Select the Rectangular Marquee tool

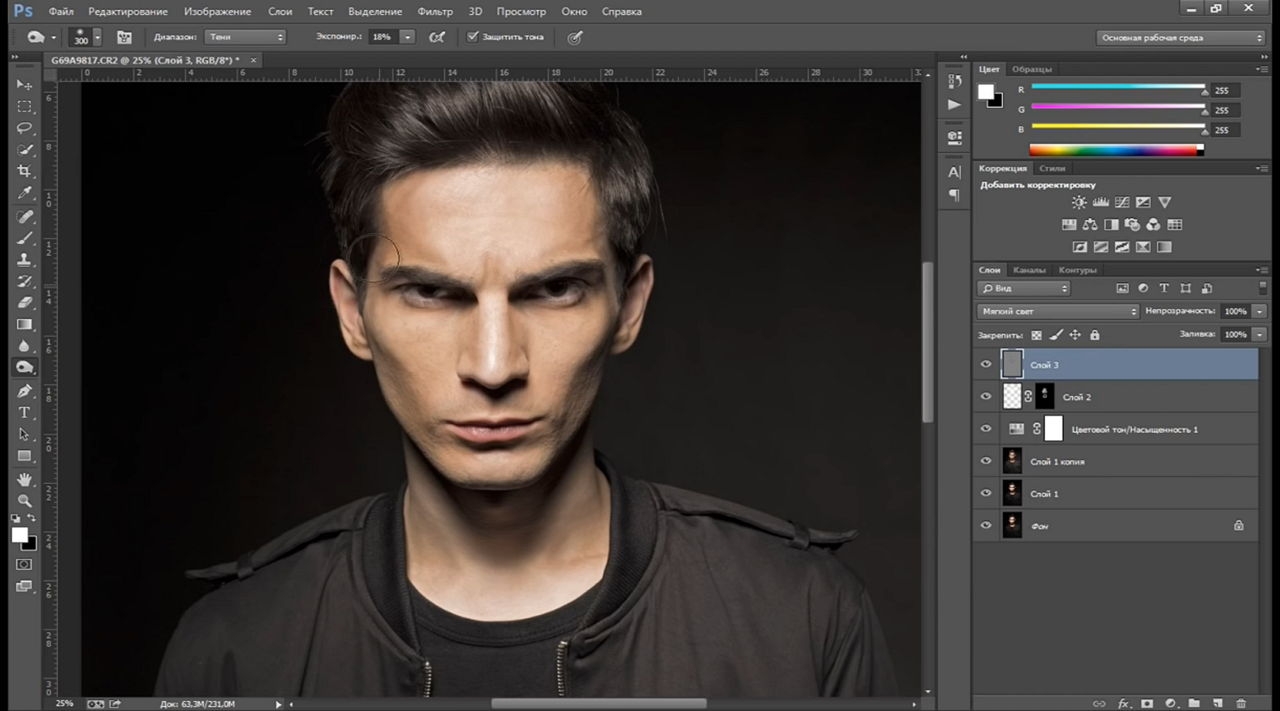24,107
